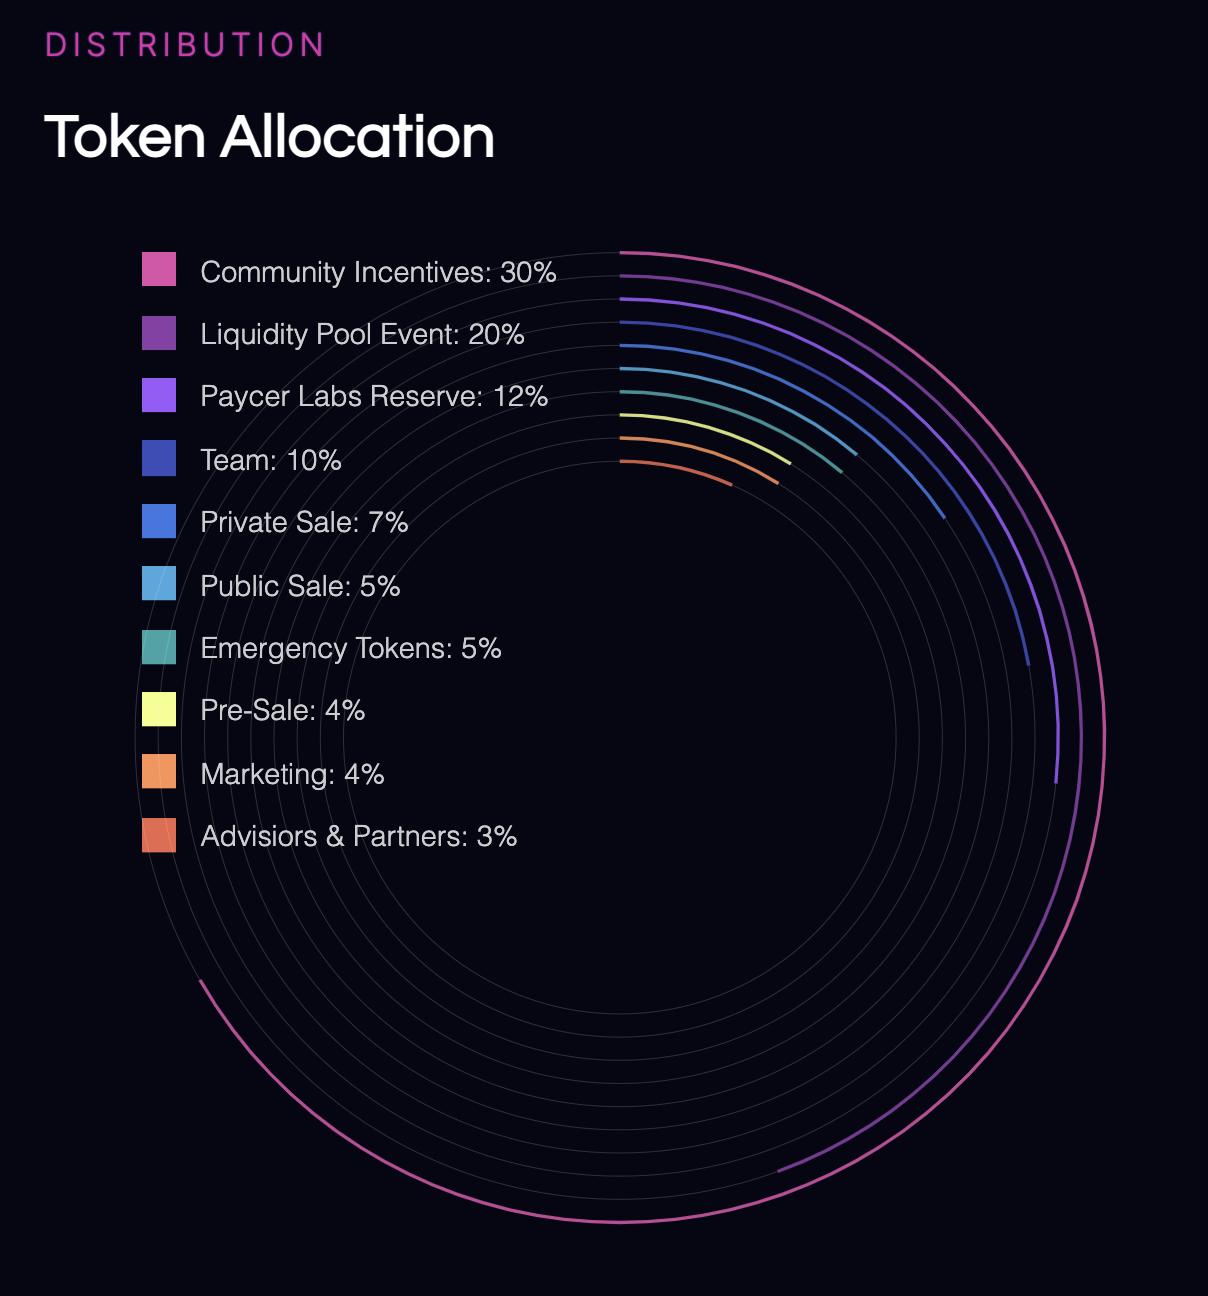Viewport: 1208px width, 1296px height.
Task: Click the red-orange Advisors & Partners swatch
Action: tap(159, 835)
